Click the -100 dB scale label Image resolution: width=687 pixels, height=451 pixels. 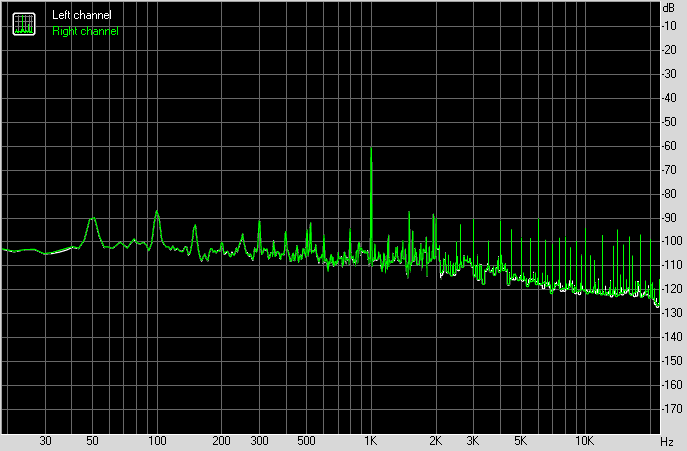pos(672,241)
